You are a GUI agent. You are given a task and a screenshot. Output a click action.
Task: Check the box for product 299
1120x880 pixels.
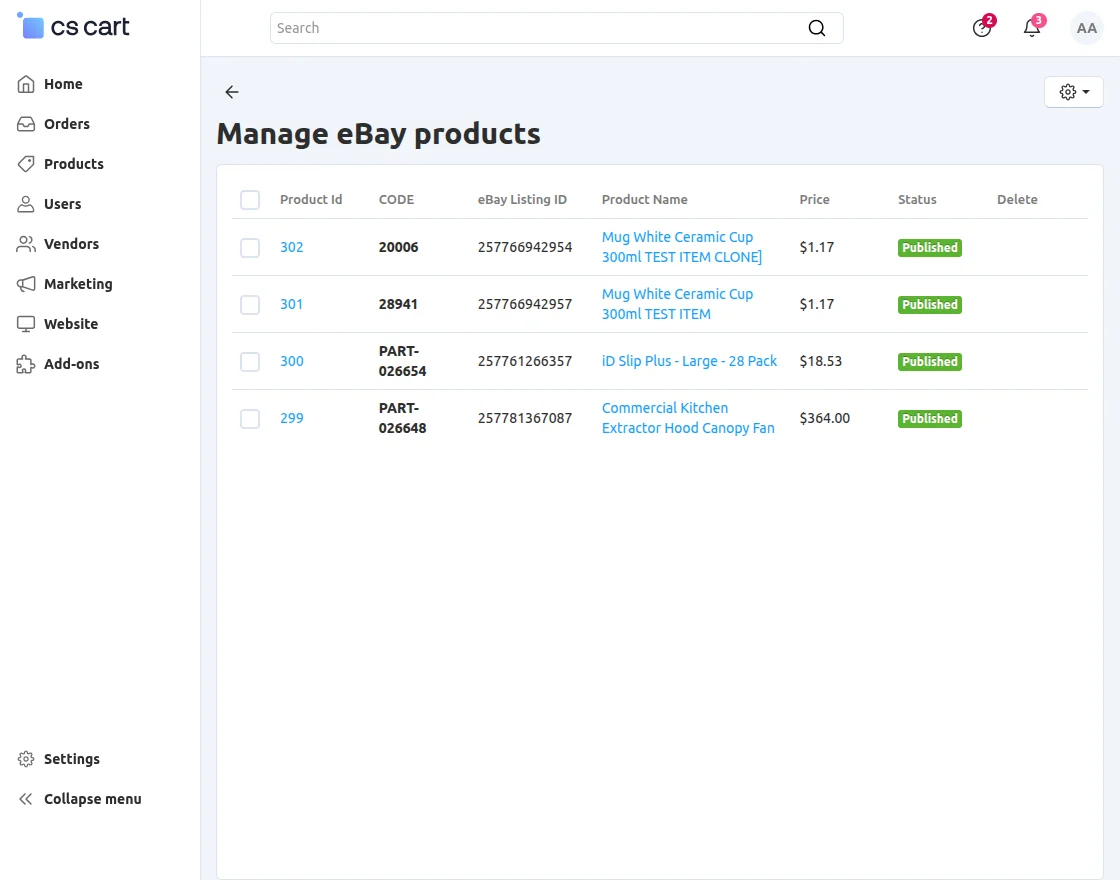[x=250, y=419]
